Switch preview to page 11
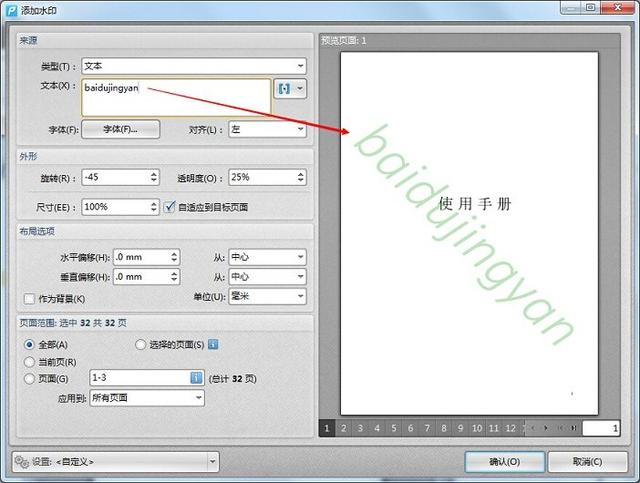 [494, 428]
